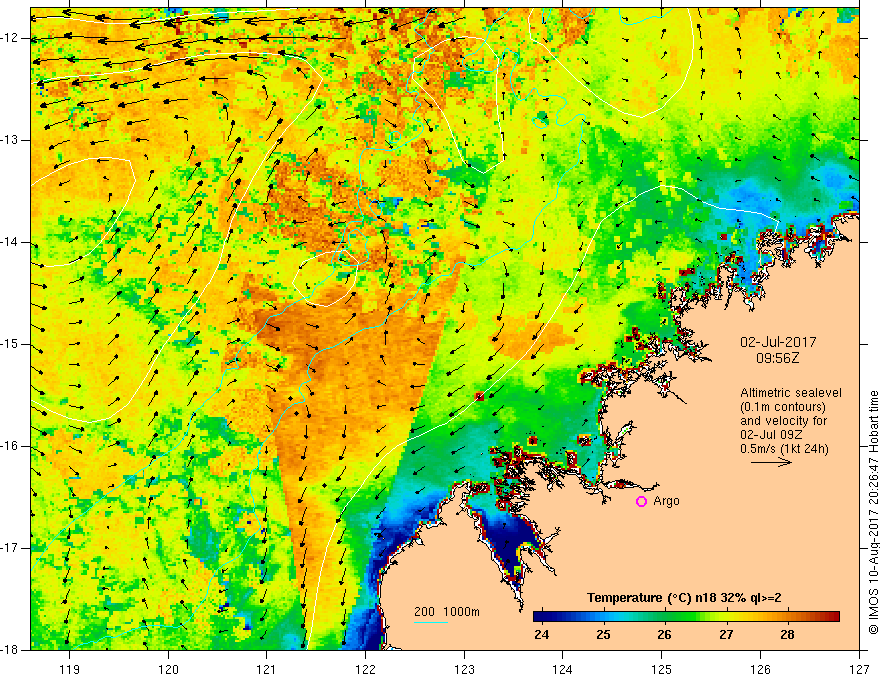Click longitude label 124 on the axis

(563, 669)
